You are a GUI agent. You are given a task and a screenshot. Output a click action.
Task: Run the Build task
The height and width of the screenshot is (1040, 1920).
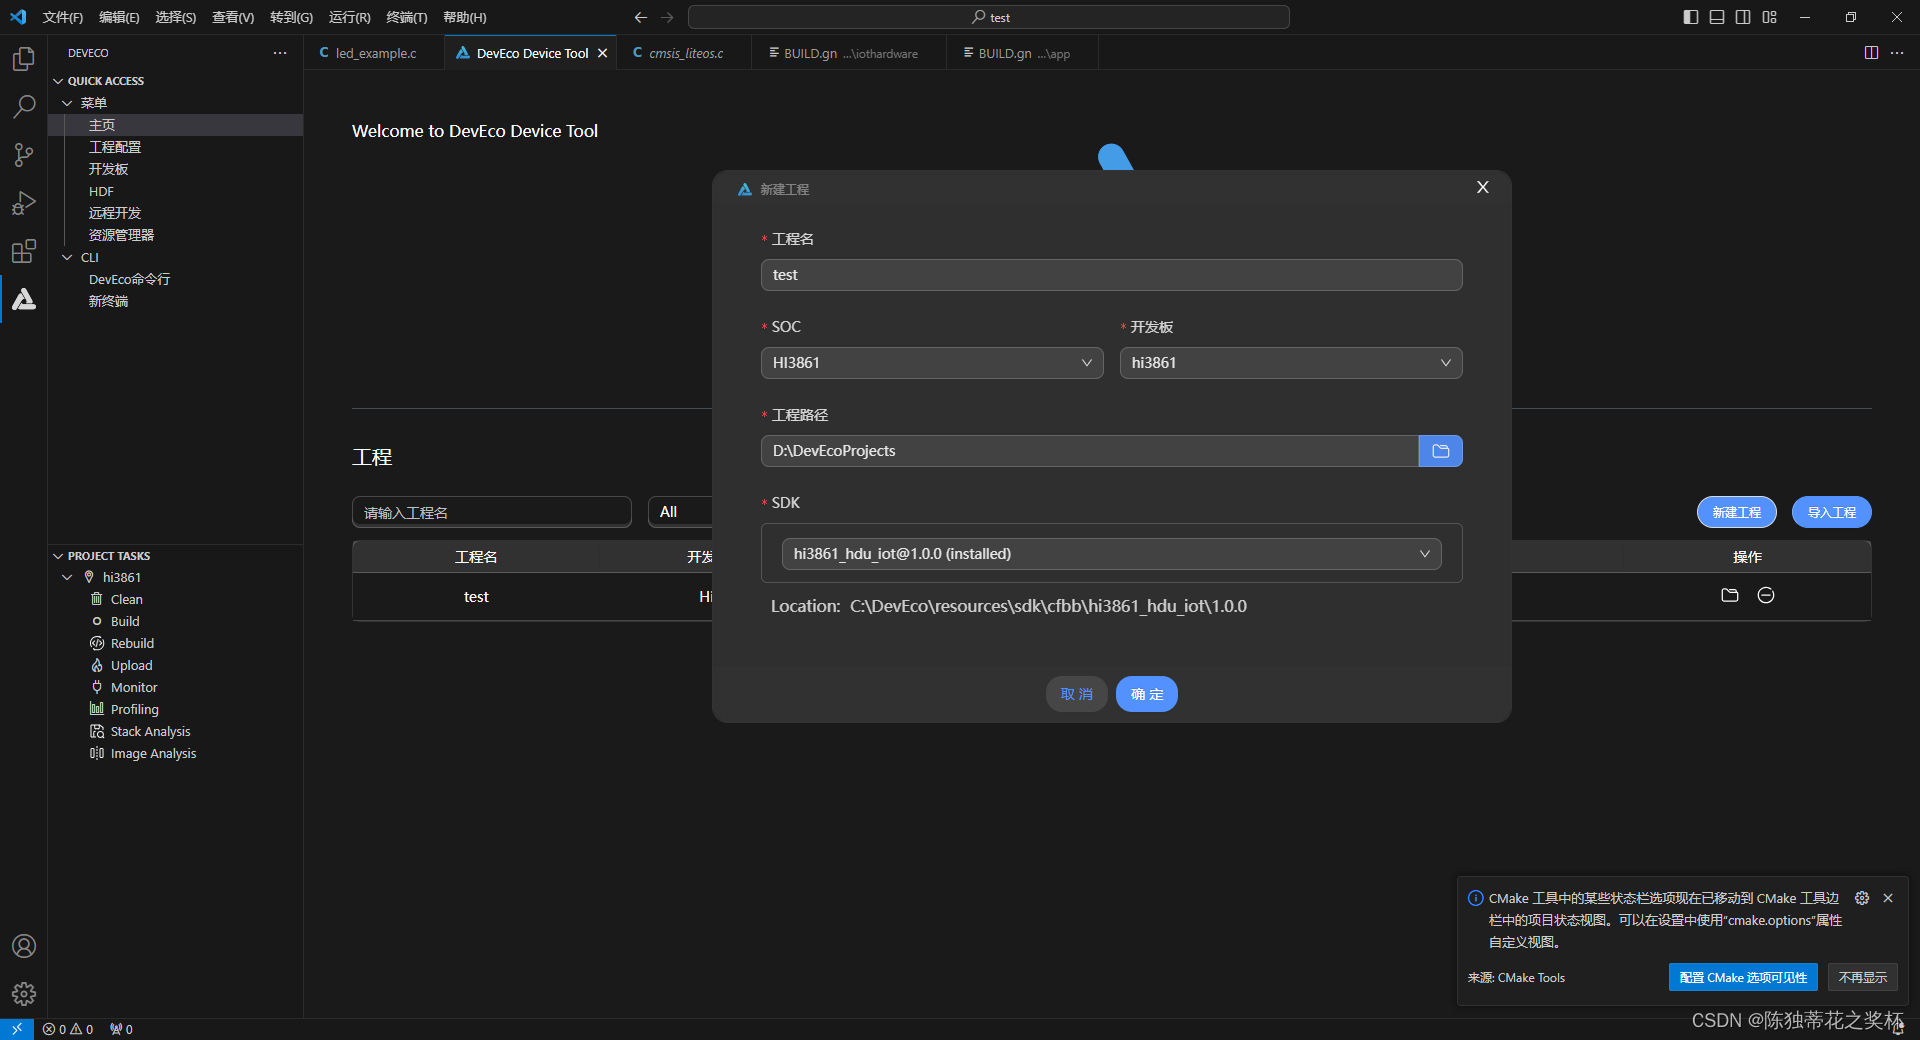tap(125, 622)
